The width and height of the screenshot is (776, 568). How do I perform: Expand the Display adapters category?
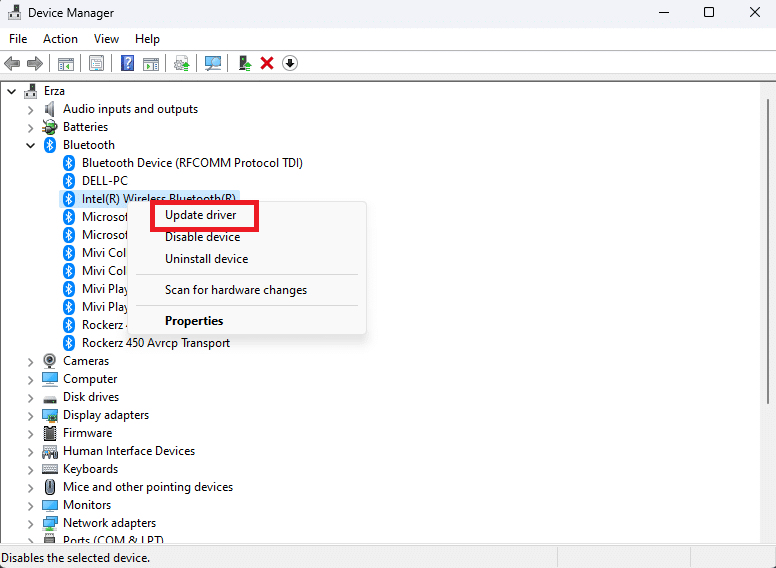coord(31,415)
